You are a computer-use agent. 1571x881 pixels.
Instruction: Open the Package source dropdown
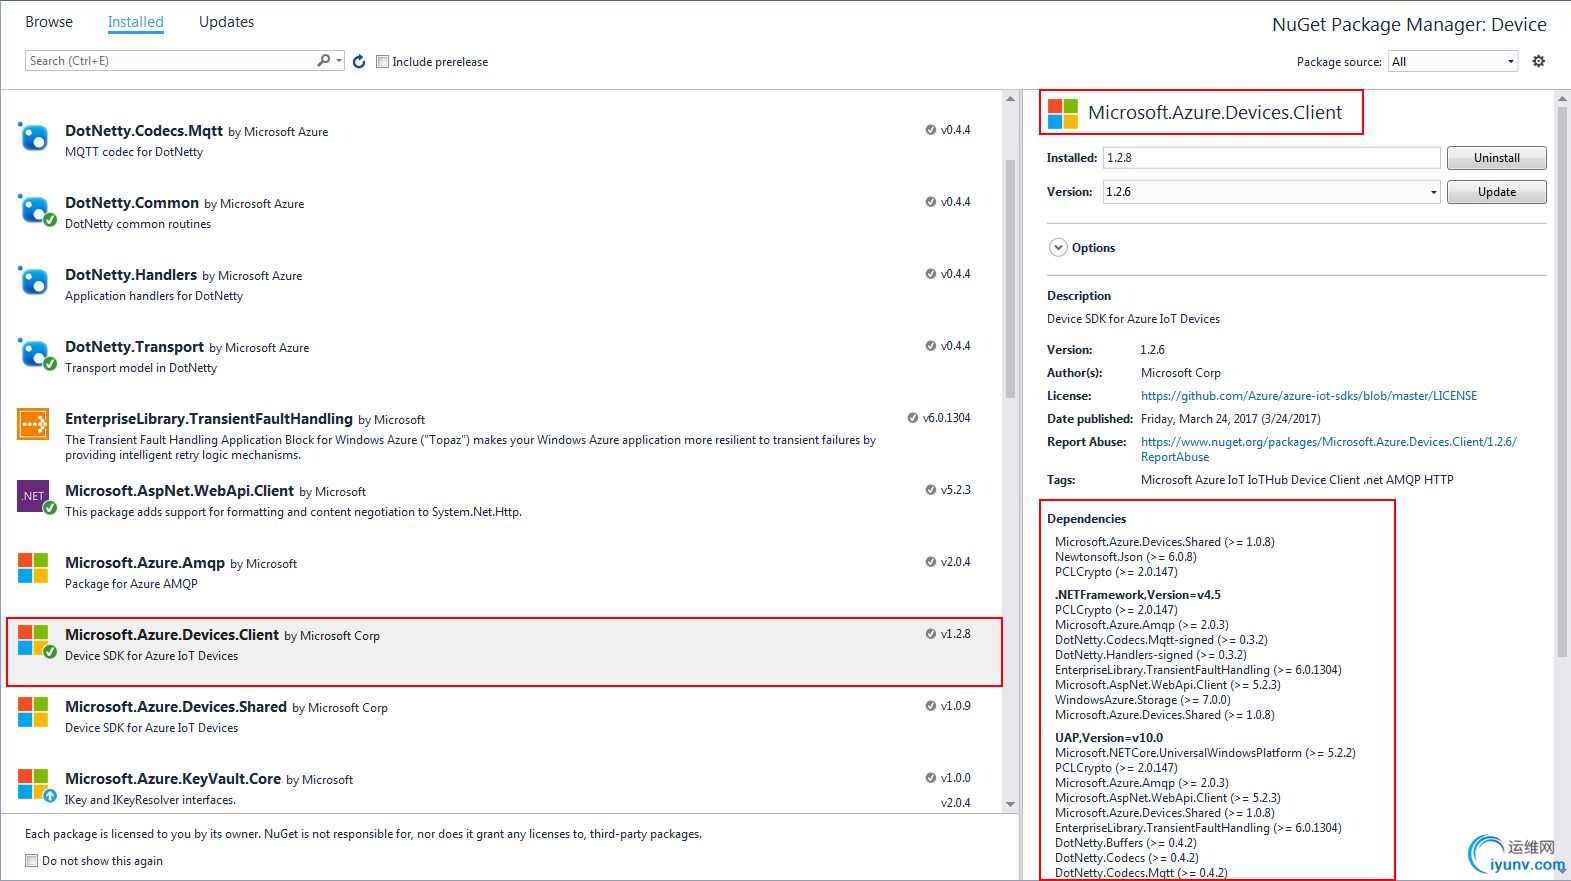click(x=1453, y=61)
